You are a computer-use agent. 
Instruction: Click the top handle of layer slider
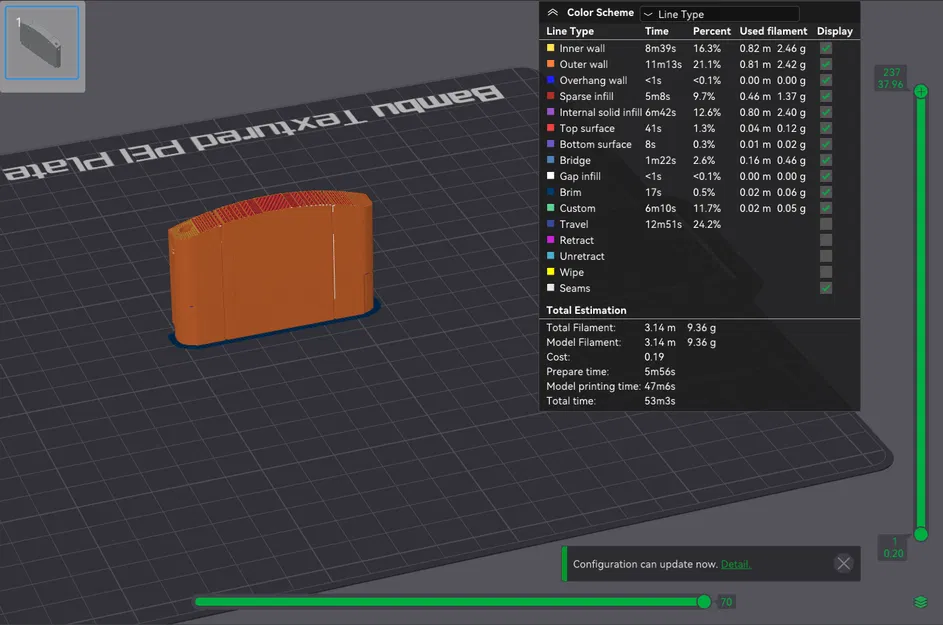tap(921, 92)
